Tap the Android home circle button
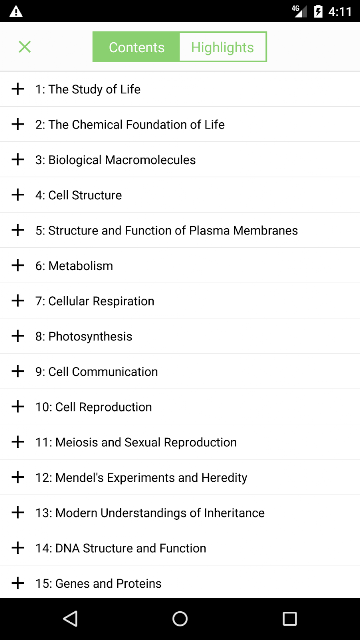 point(180,619)
